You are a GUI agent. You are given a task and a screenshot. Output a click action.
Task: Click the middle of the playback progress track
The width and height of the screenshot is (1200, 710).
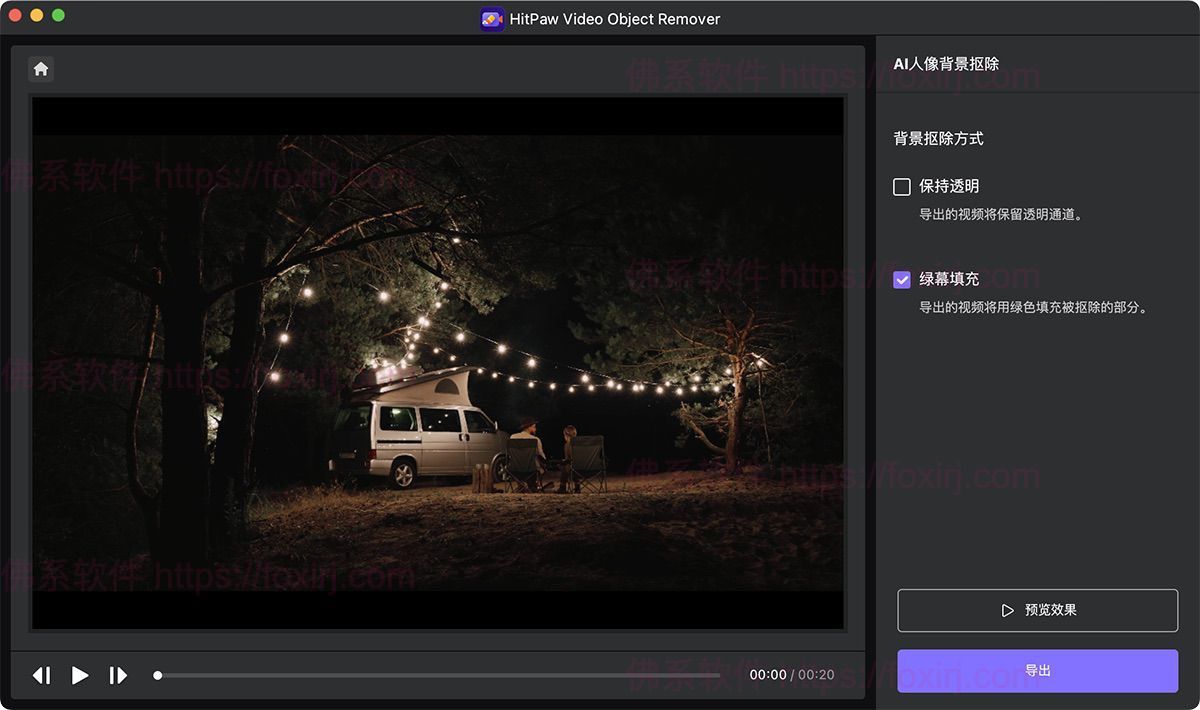[438, 676]
